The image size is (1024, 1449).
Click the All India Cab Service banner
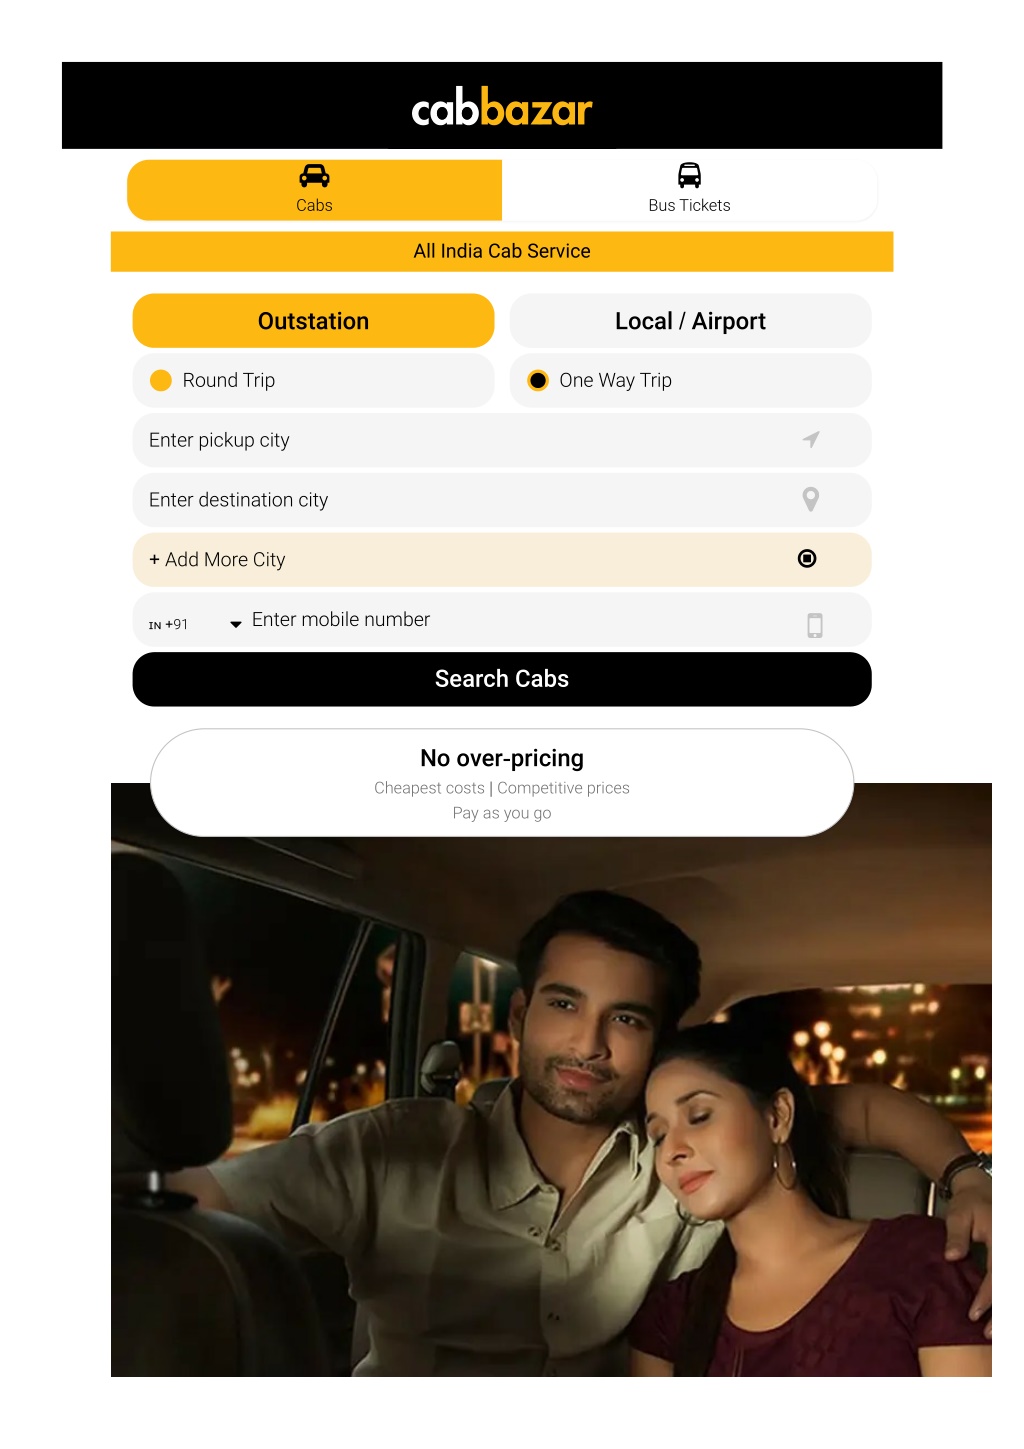[502, 251]
